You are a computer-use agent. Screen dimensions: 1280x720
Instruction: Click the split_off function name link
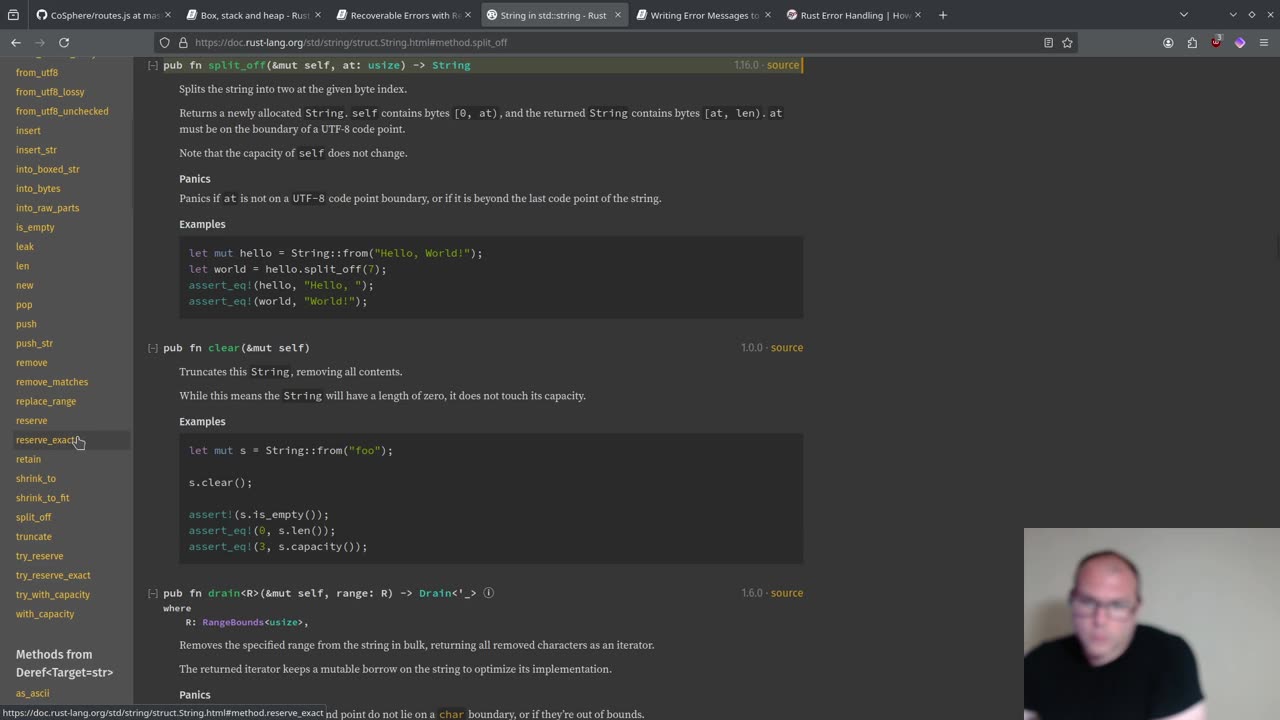click(x=237, y=65)
